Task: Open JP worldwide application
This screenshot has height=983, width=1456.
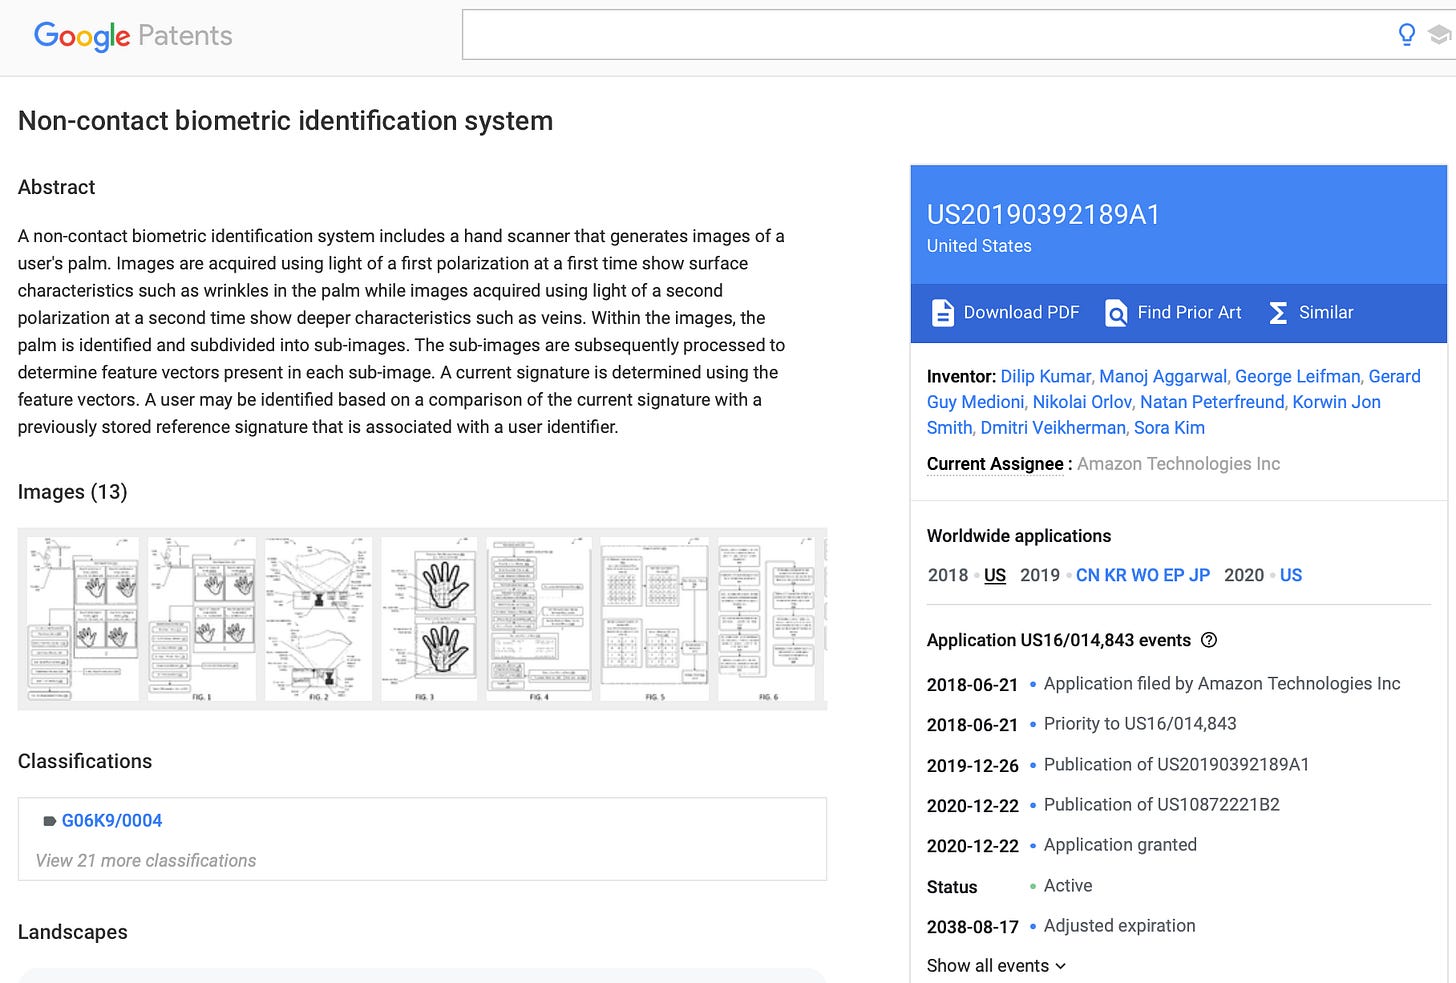Action: (1199, 576)
